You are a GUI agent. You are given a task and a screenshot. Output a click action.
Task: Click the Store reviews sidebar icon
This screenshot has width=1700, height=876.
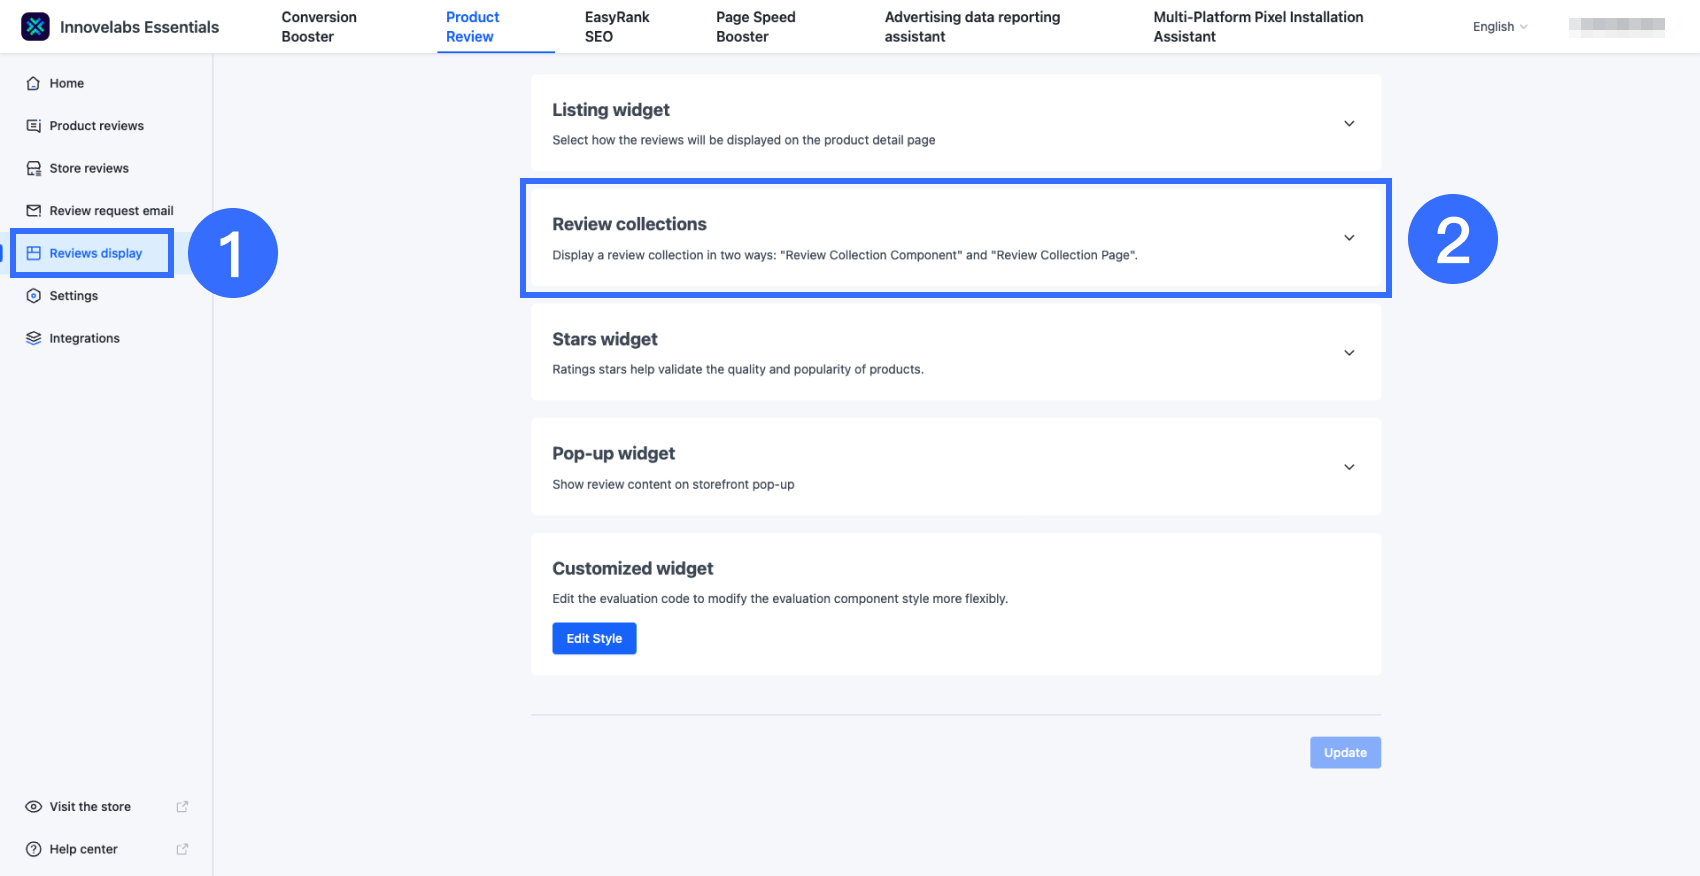point(34,169)
